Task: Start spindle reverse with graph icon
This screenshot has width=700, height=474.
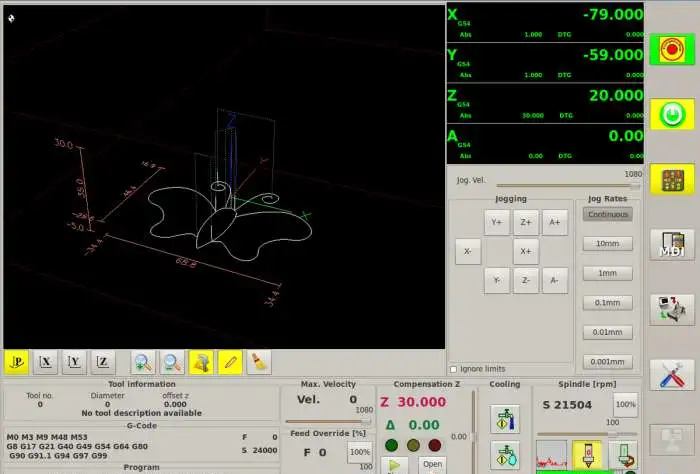Action: pyautogui.click(x=551, y=455)
